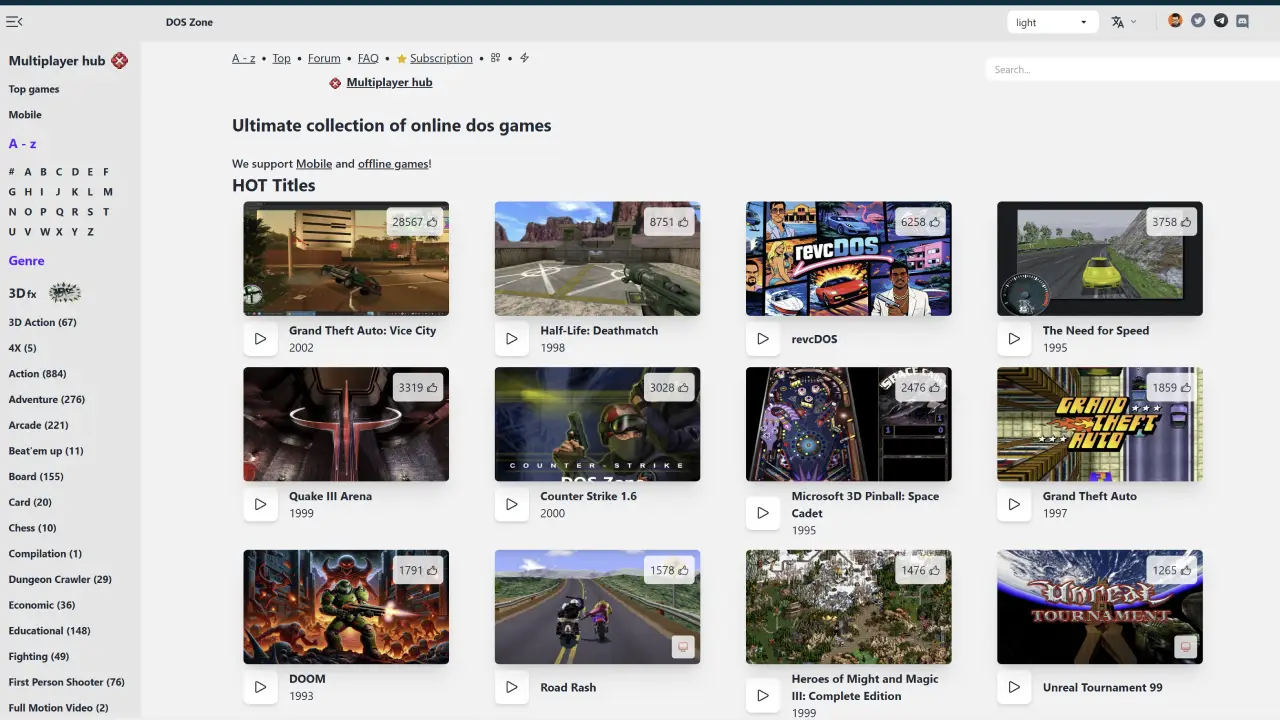Open the Genre sidebar heading
This screenshot has height=720, width=1280.
click(26, 261)
